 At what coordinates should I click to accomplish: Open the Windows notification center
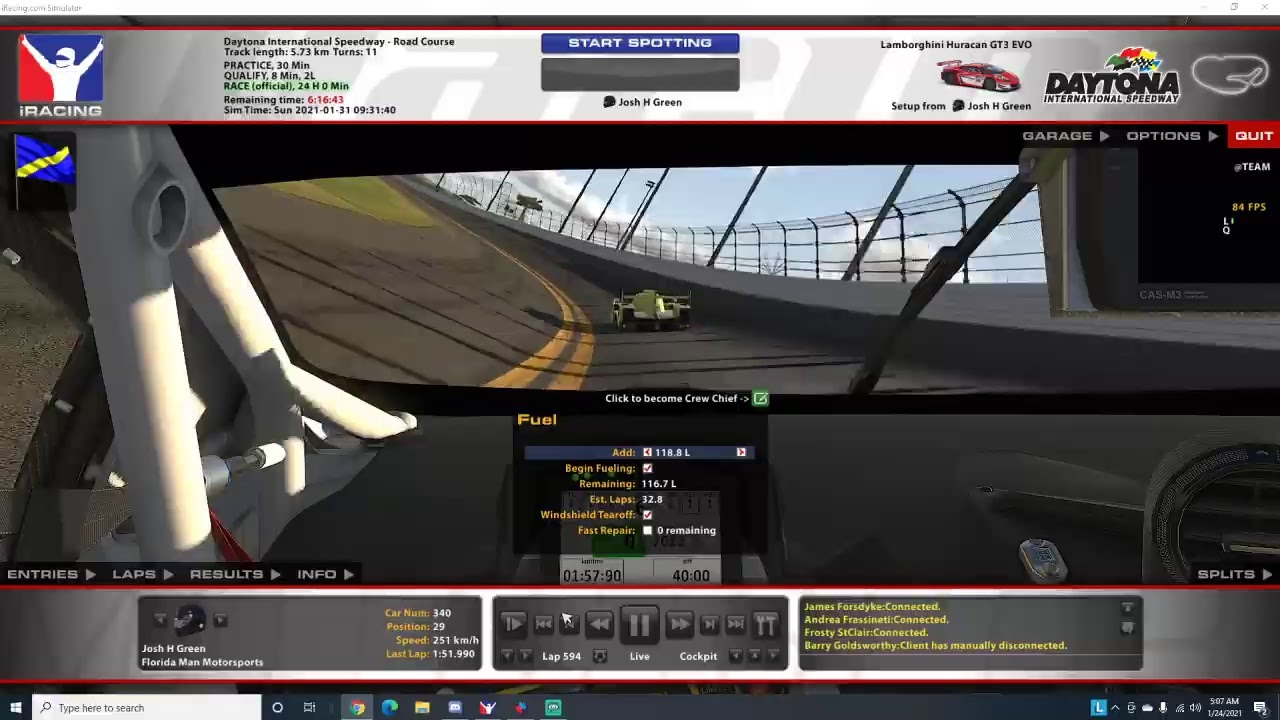click(1260, 708)
